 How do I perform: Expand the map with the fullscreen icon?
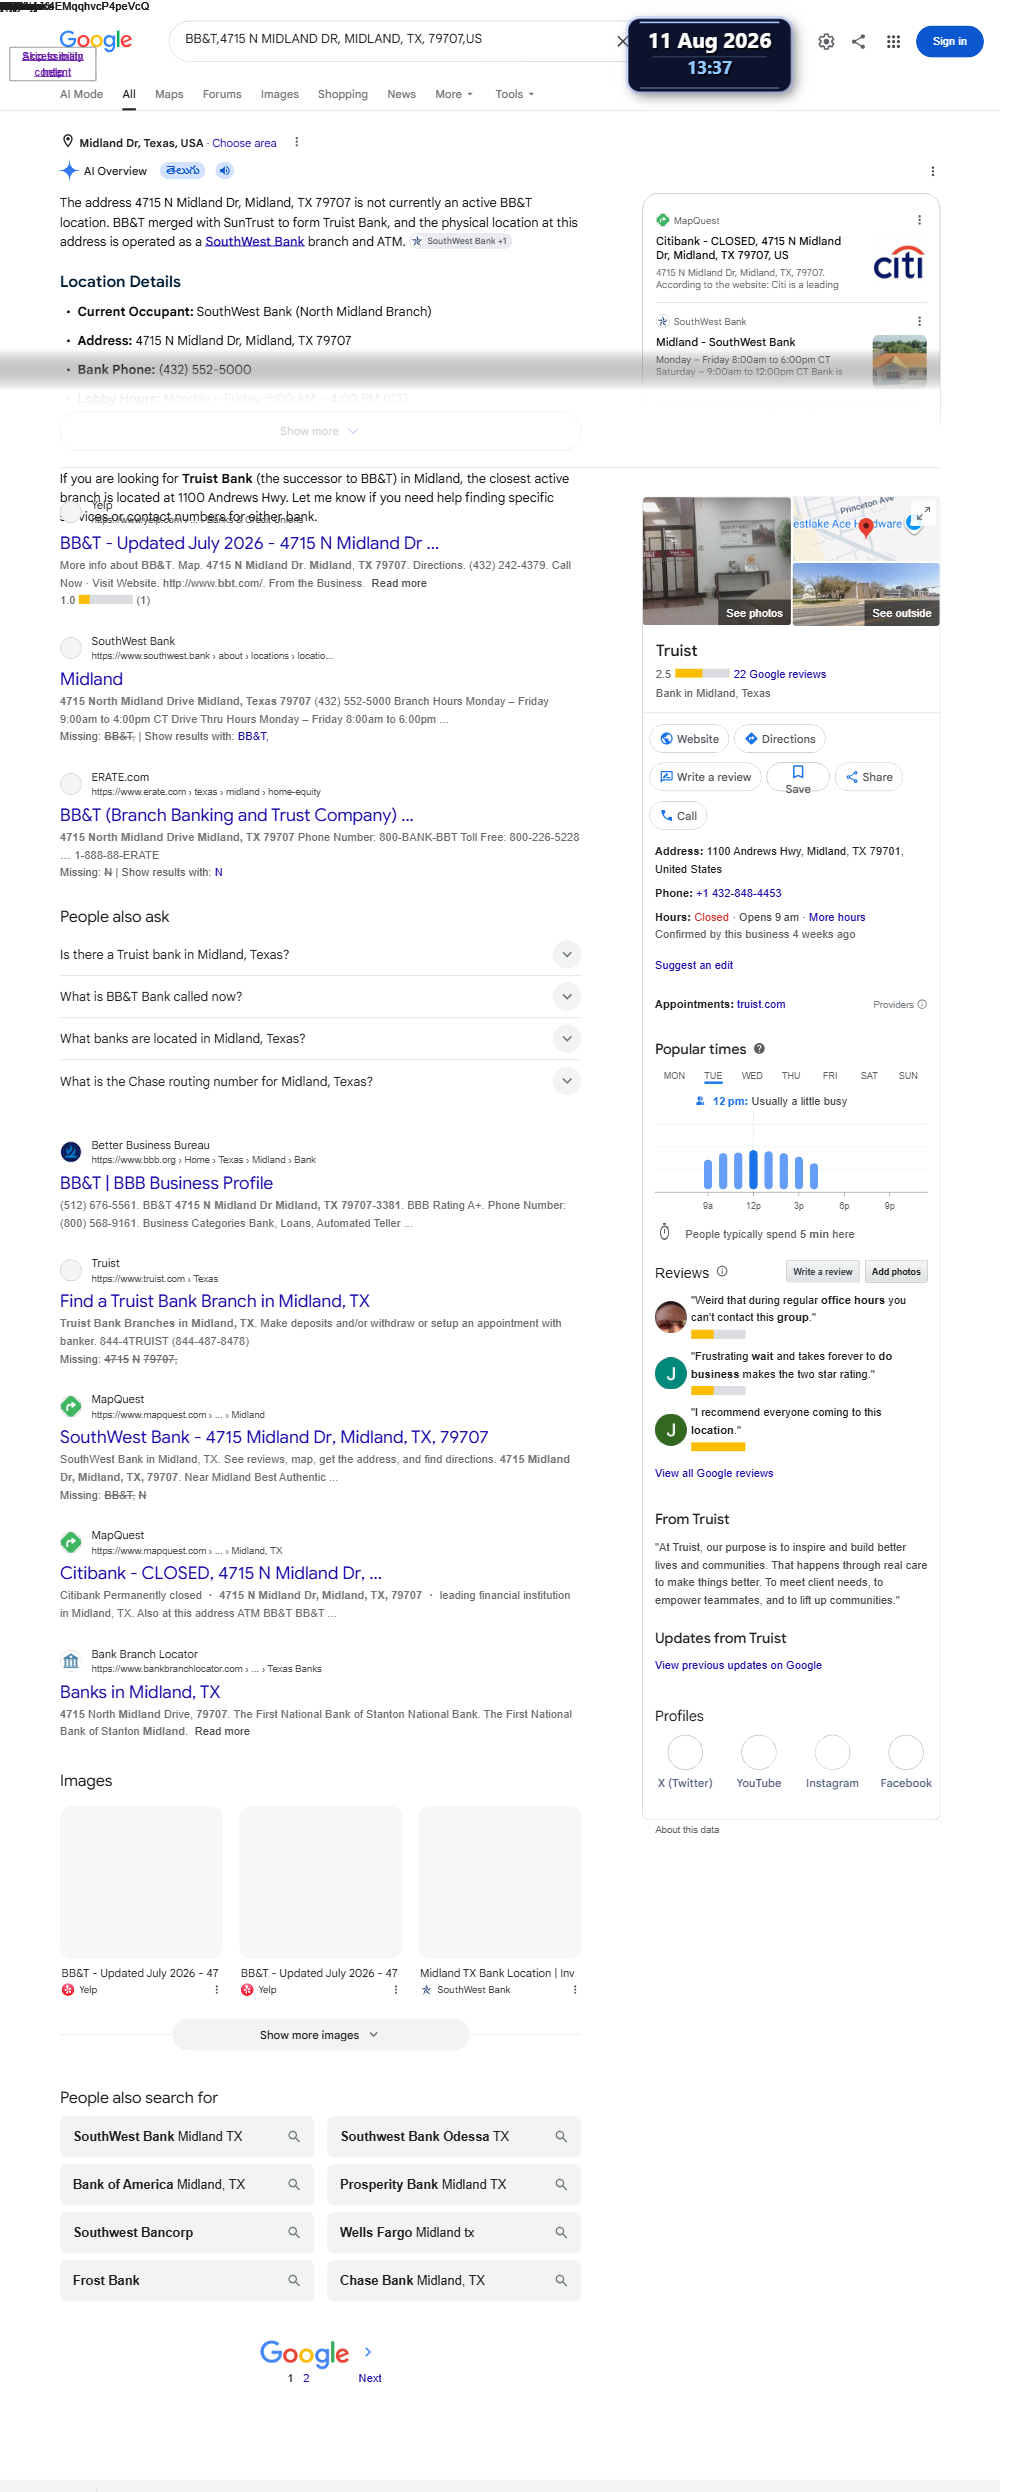click(x=924, y=512)
